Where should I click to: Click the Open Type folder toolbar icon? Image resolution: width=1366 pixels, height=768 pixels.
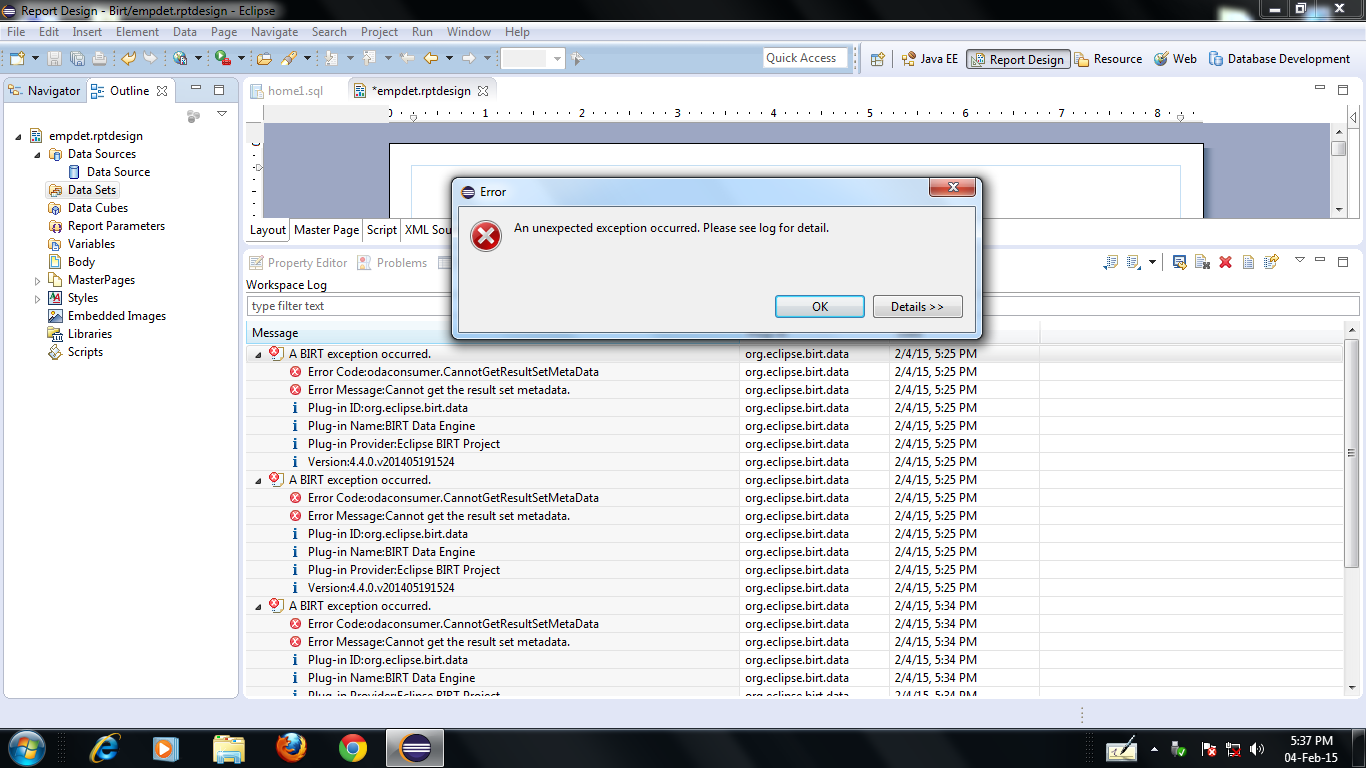(x=266, y=59)
